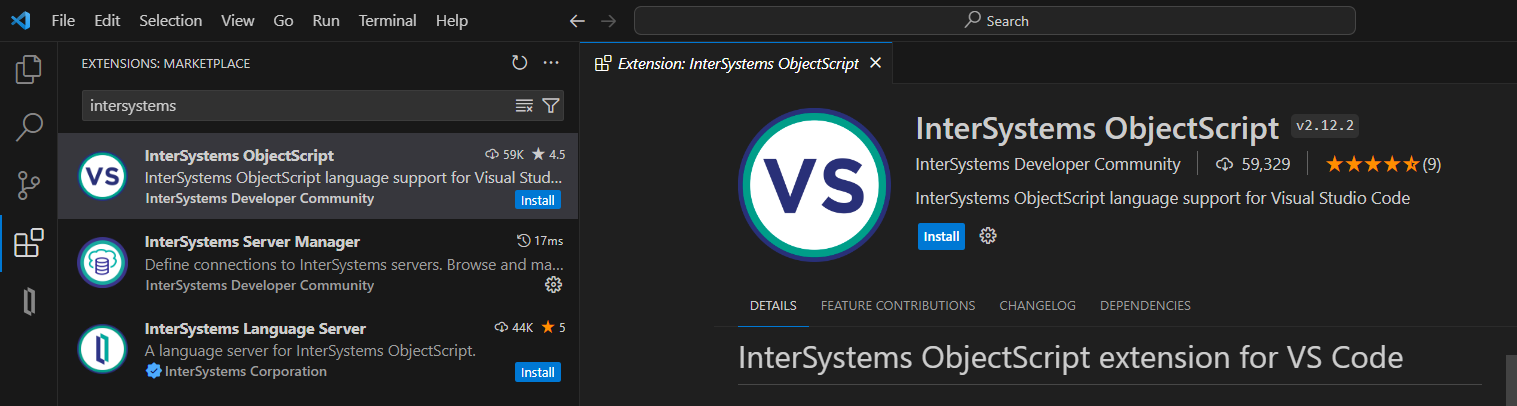Image resolution: width=1517 pixels, height=406 pixels.
Task: Select the Extension: InterSystems ObjectScript editor tab
Action: [x=736, y=63]
